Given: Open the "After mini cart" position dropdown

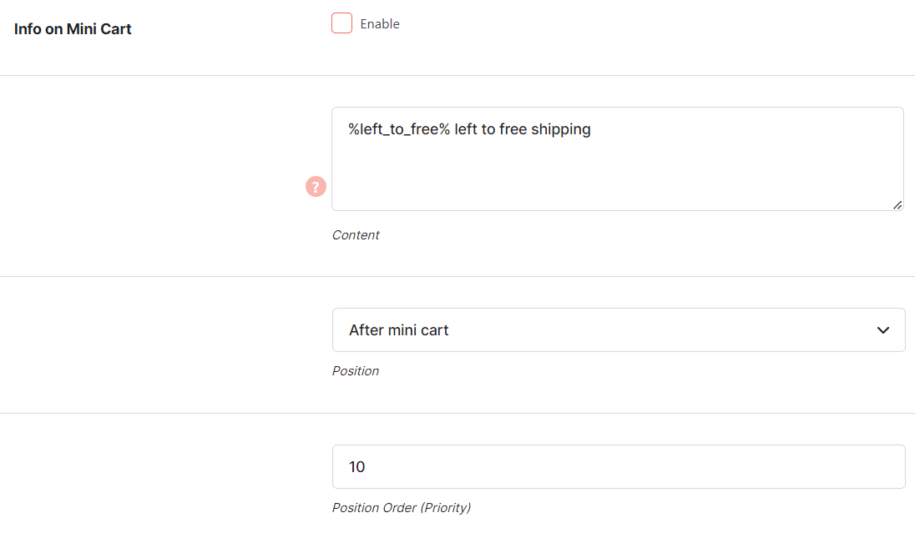Looking at the screenshot, I should pyautogui.click(x=619, y=330).
